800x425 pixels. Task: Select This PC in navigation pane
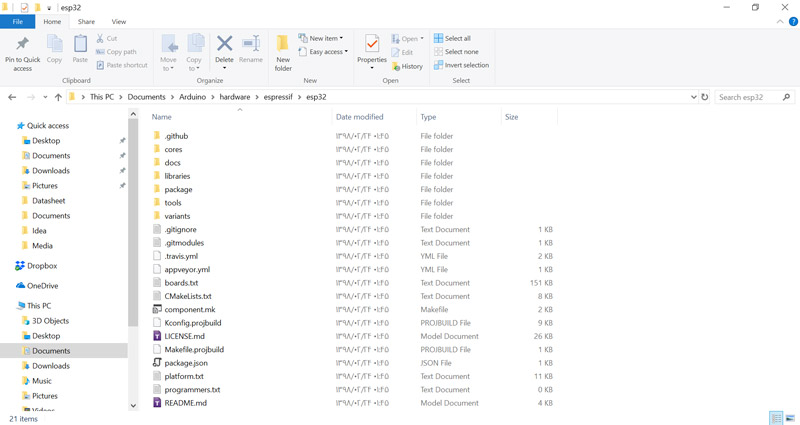[x=39, y=306]
